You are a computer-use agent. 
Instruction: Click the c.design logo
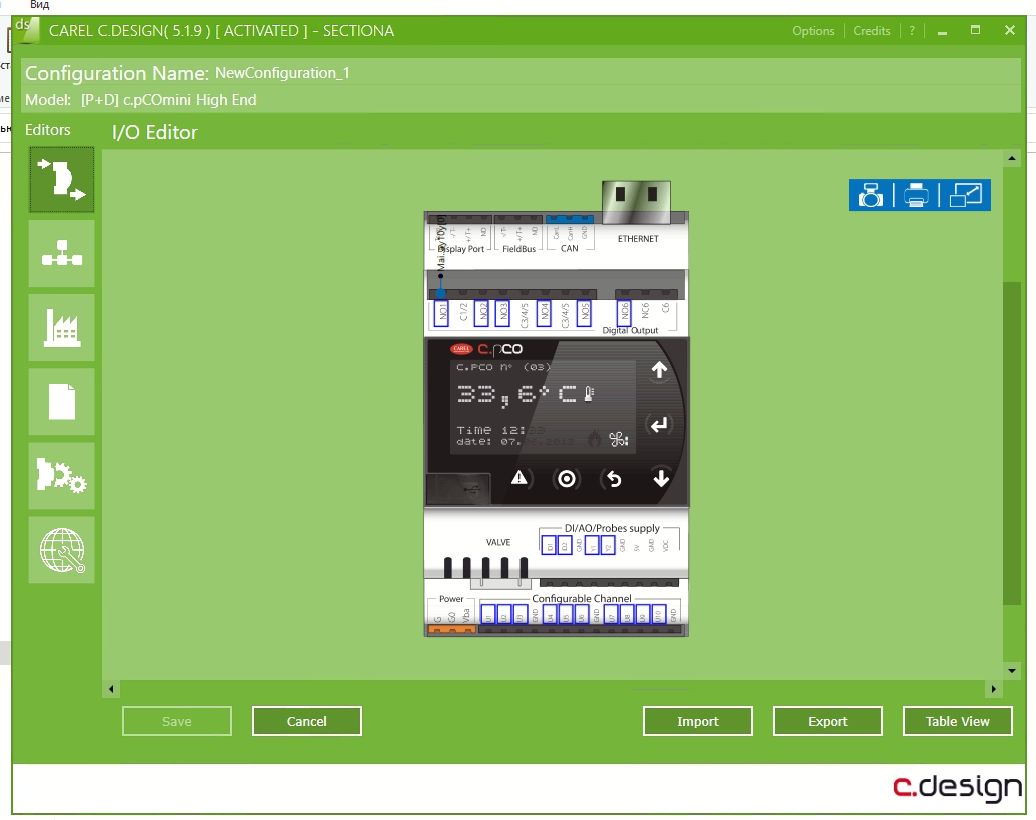957,788
